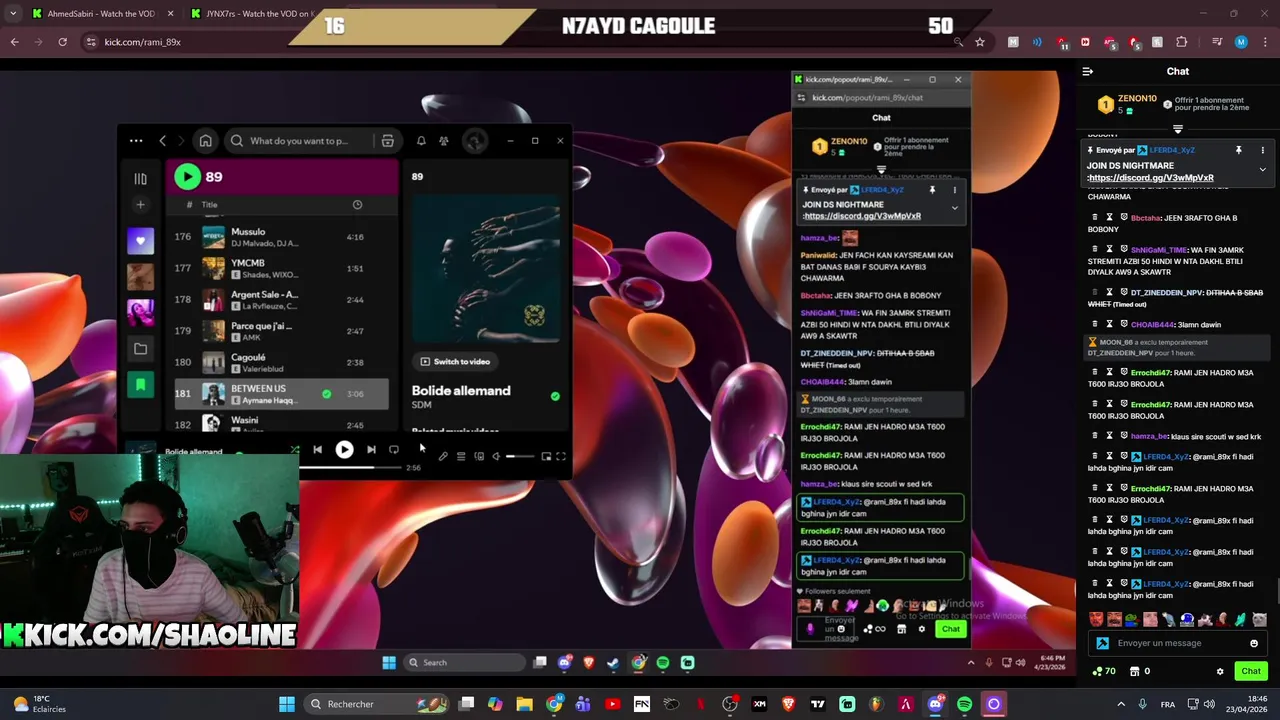Show hidden system tray icons chevron
This screenshot has width=1280, height=720.
[x=1121, y=704]
